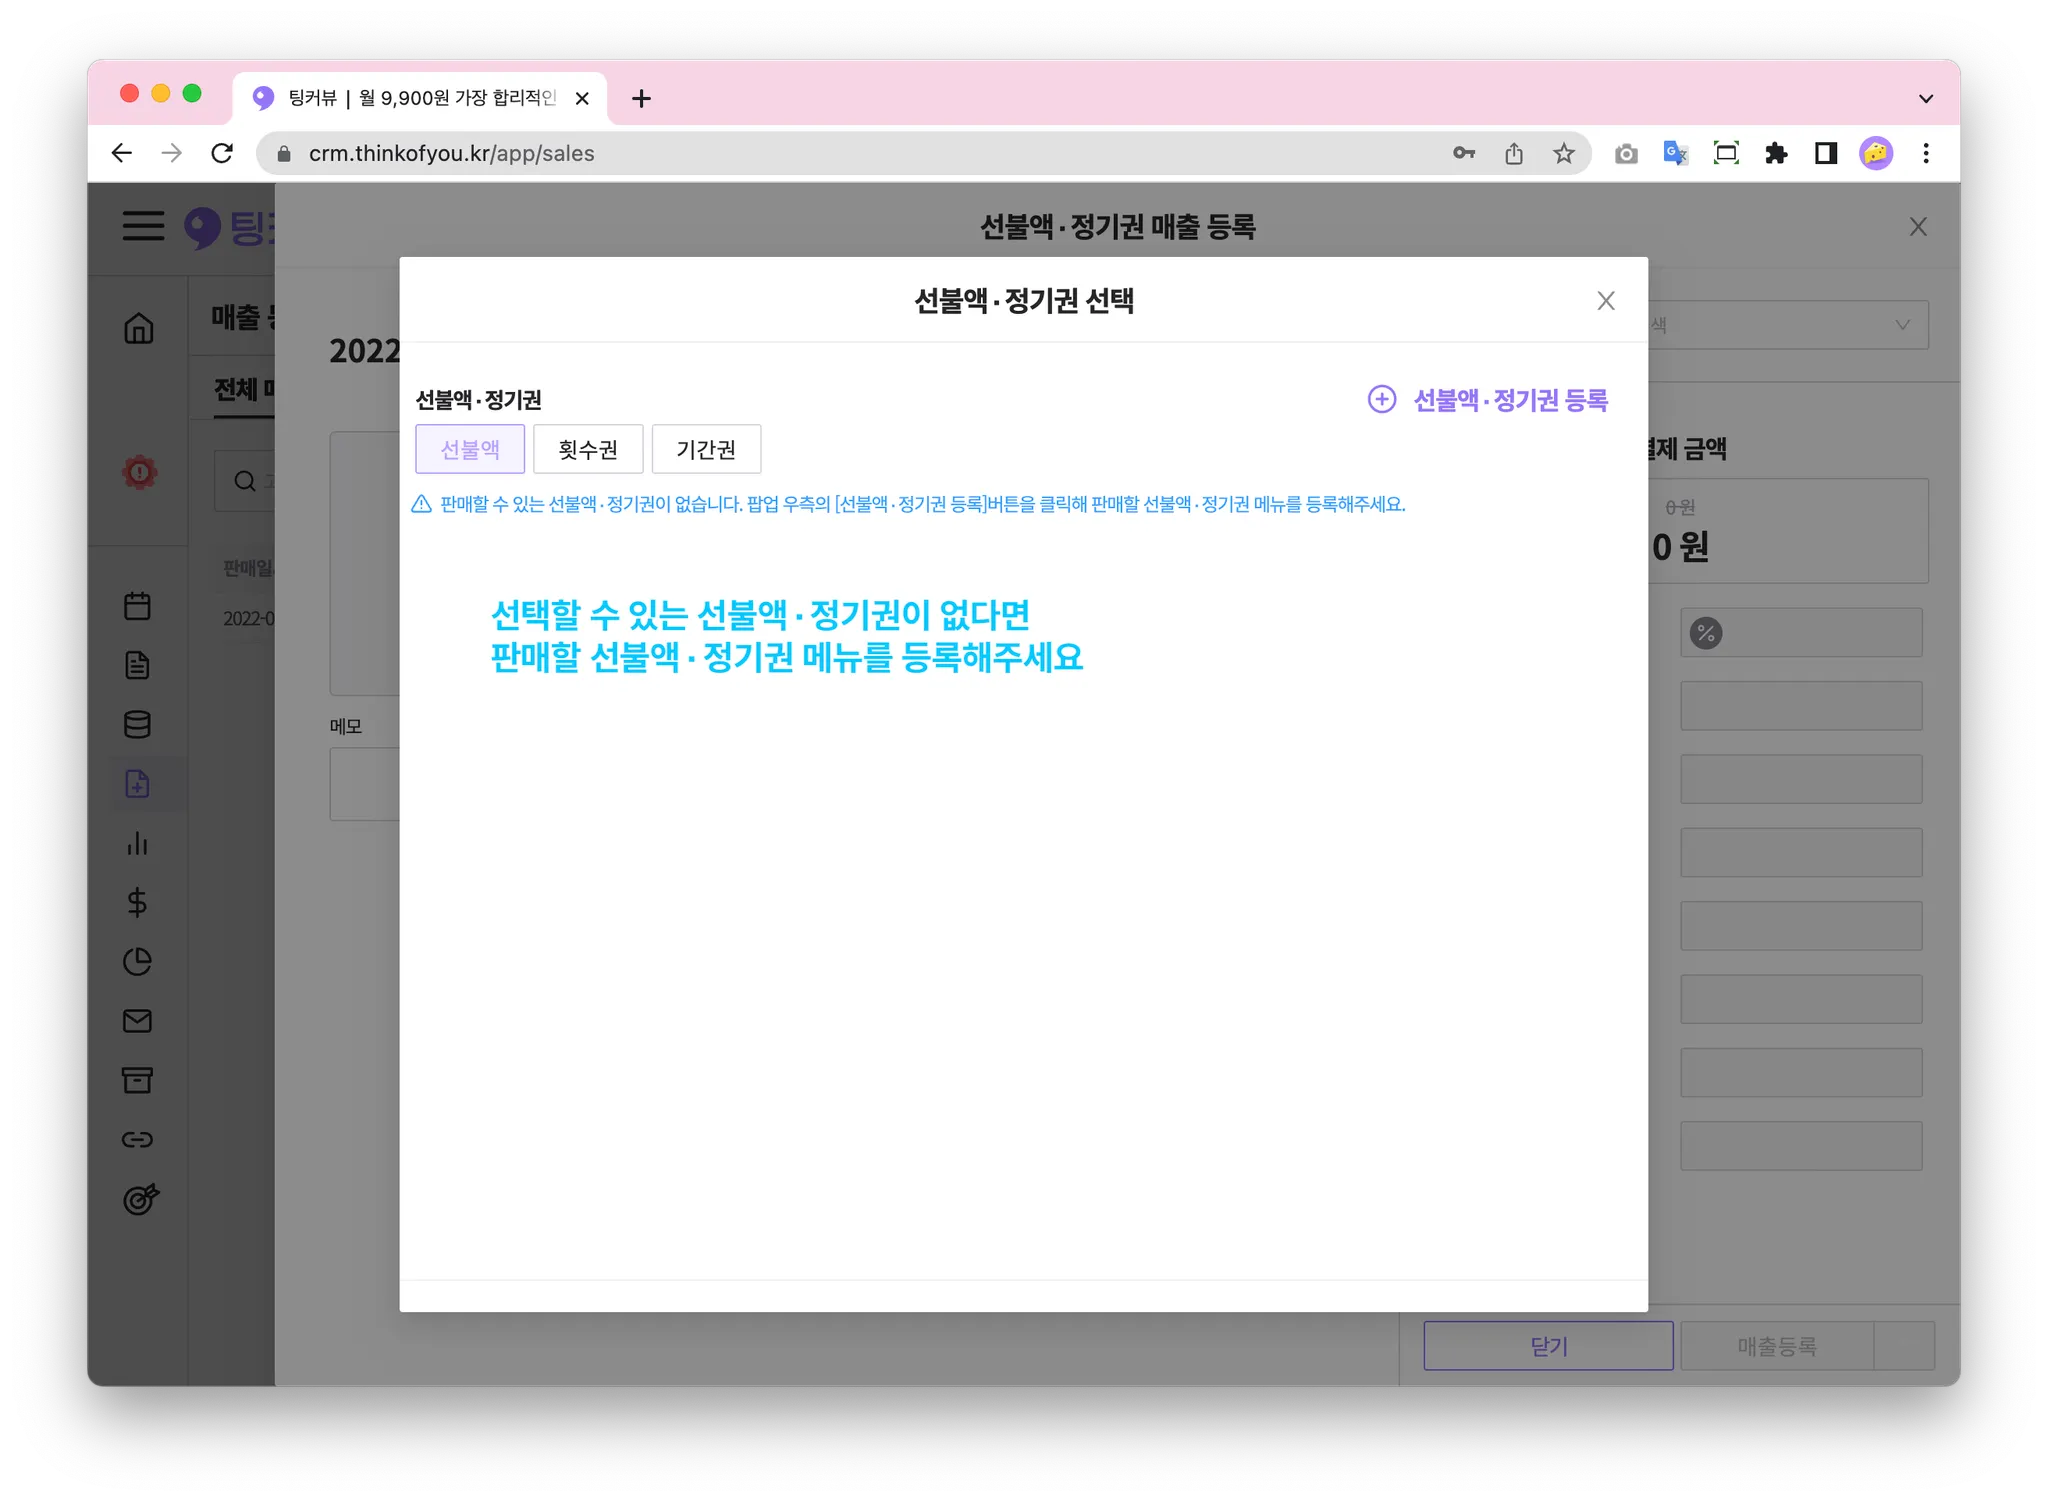This screenshot has width=2048, height=1502.
Task: Open the Chrome tab list chevron
Action: click(1925, 99)
